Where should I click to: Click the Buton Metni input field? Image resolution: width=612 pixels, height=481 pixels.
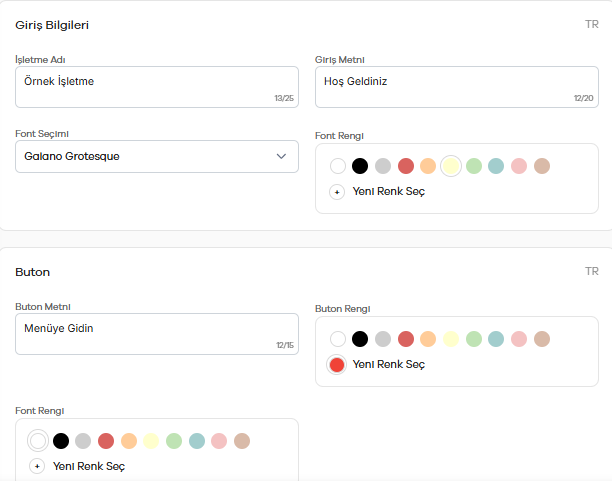(x=157, y=334)
